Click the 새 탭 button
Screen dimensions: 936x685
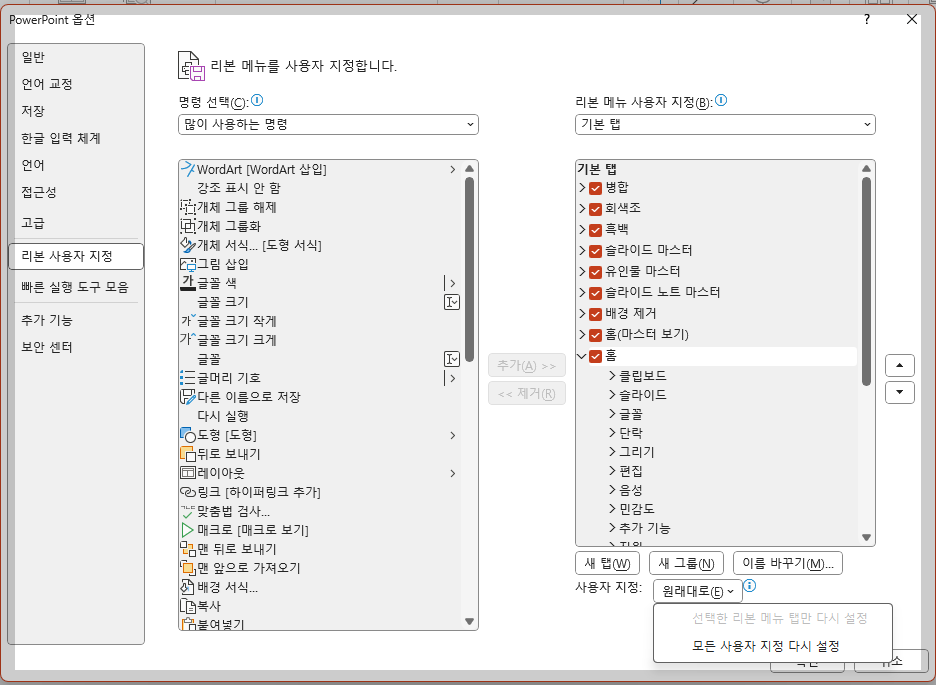tap(607, 563)
